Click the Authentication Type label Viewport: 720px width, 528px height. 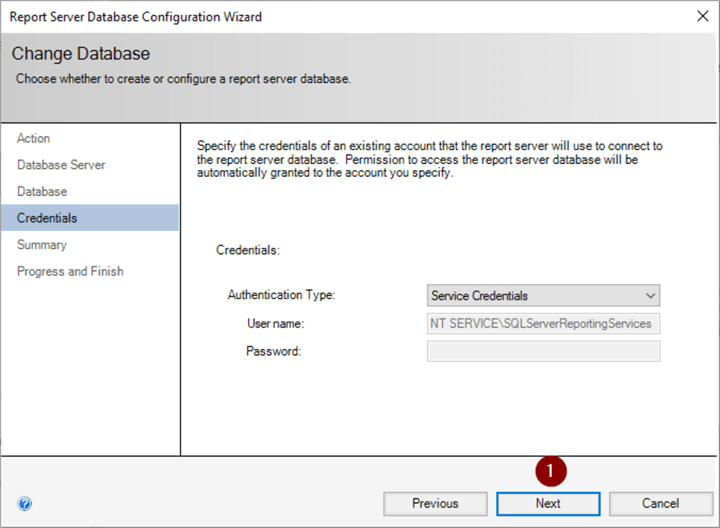coord(282,296)
